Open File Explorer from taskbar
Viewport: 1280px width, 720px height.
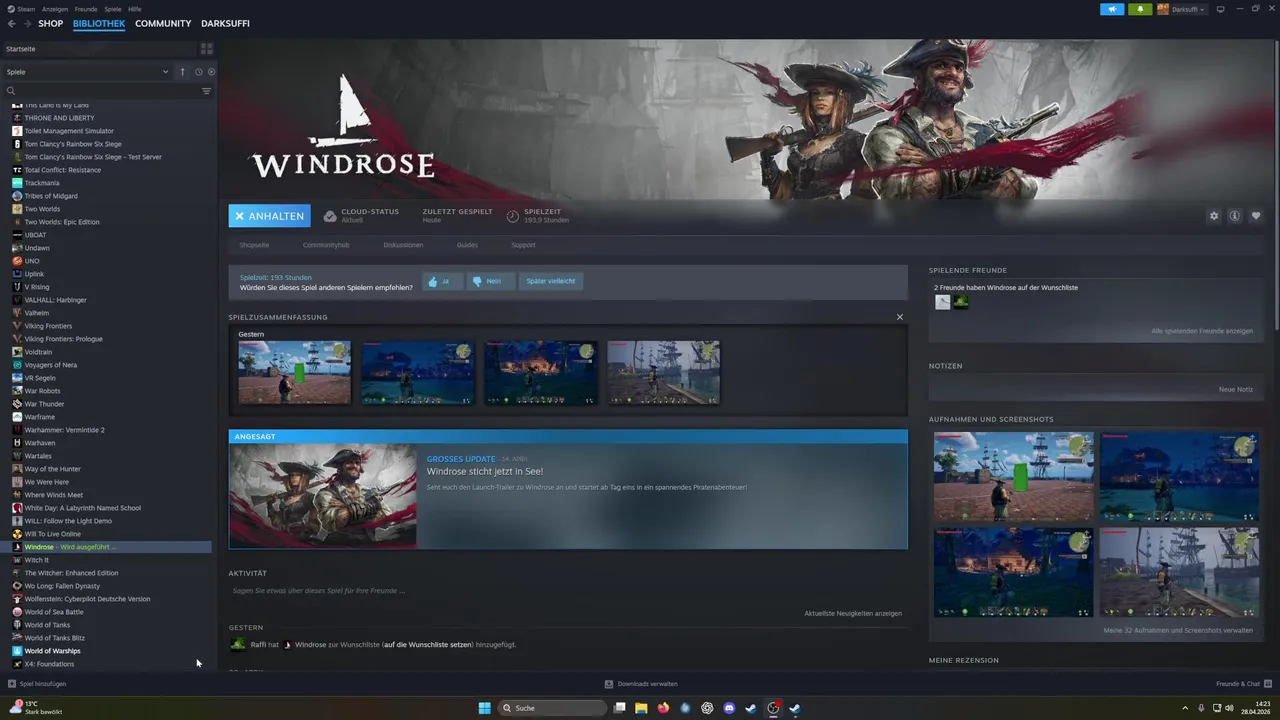click(x=641, y=708)
